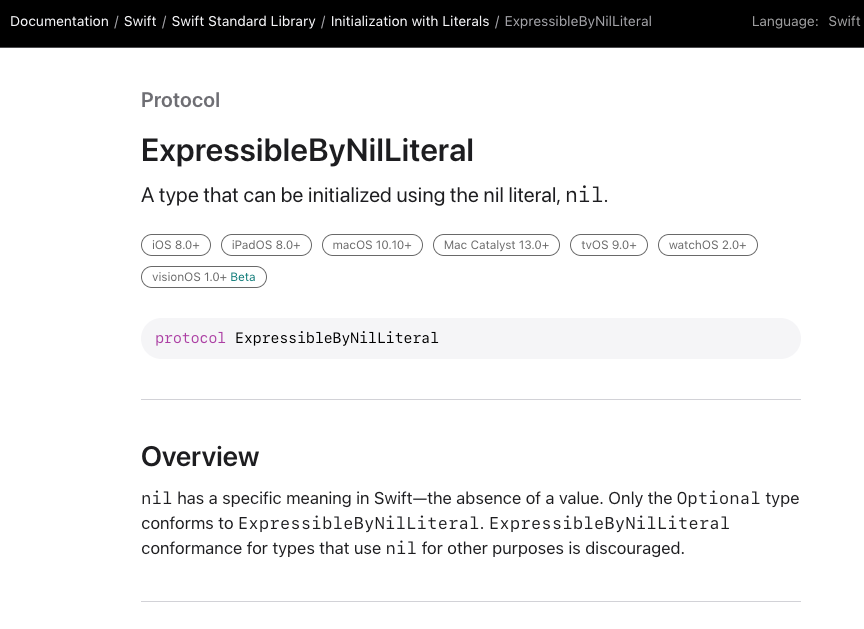Click the protocol keyword in the declaration
Viewport: 864px width, 629px height.
click(190, 338)
